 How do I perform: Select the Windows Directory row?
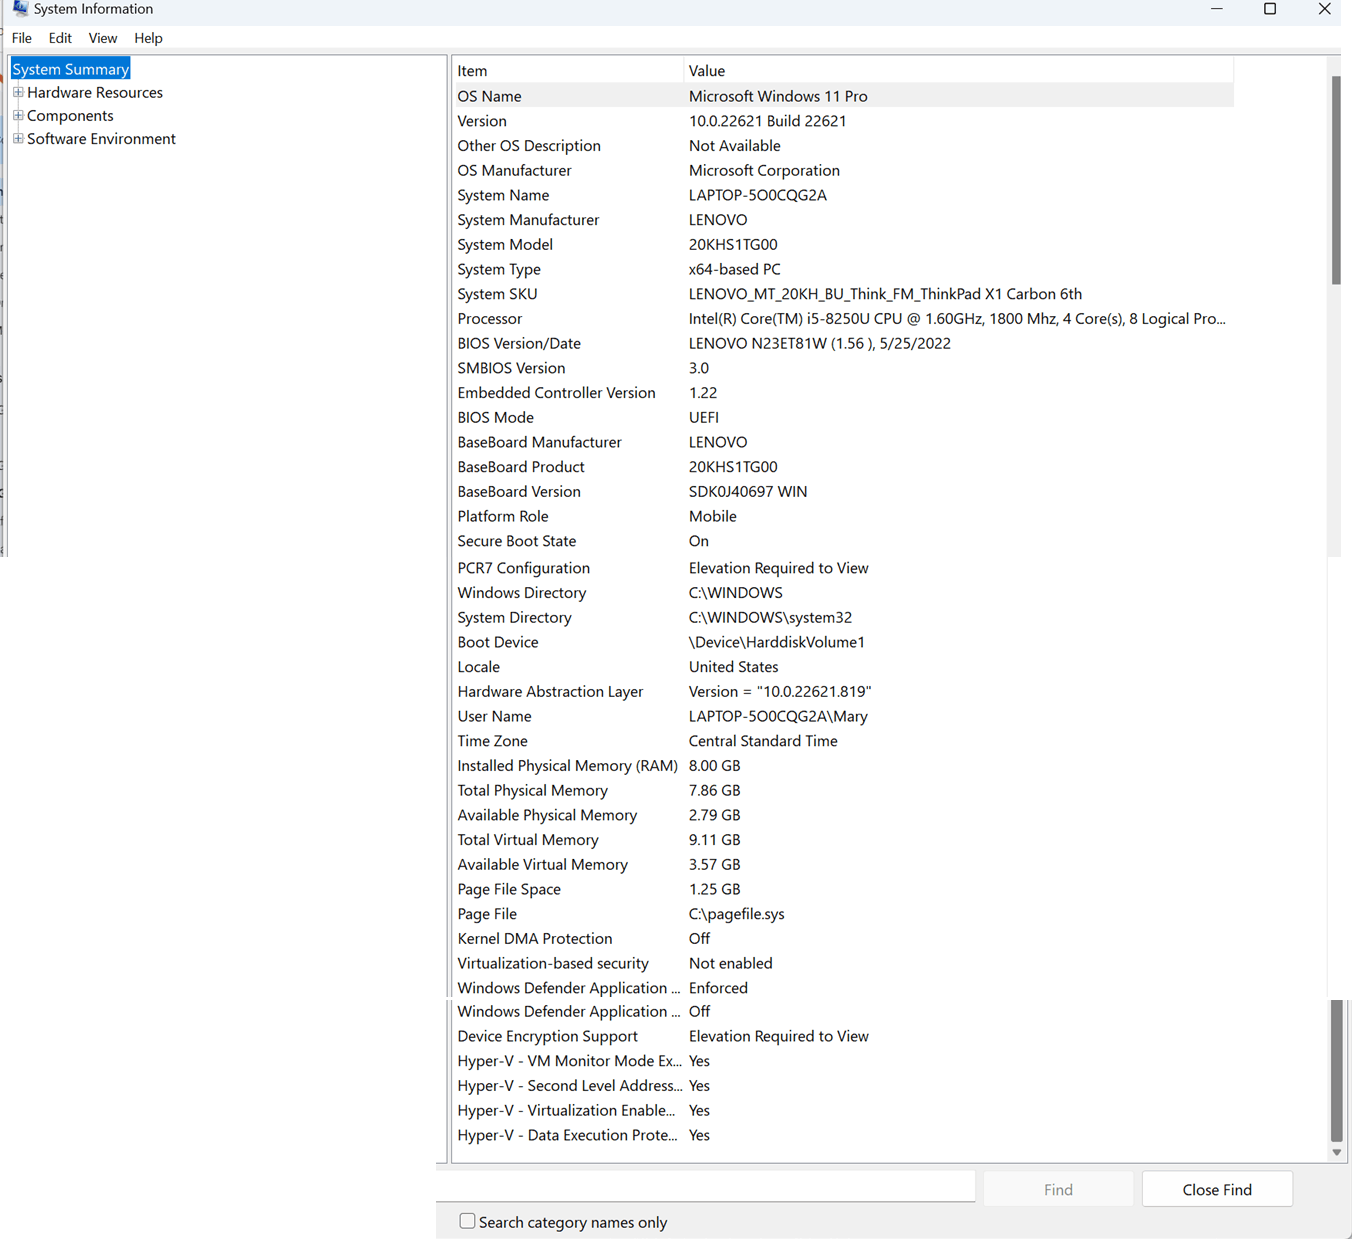tap(843, 593)
